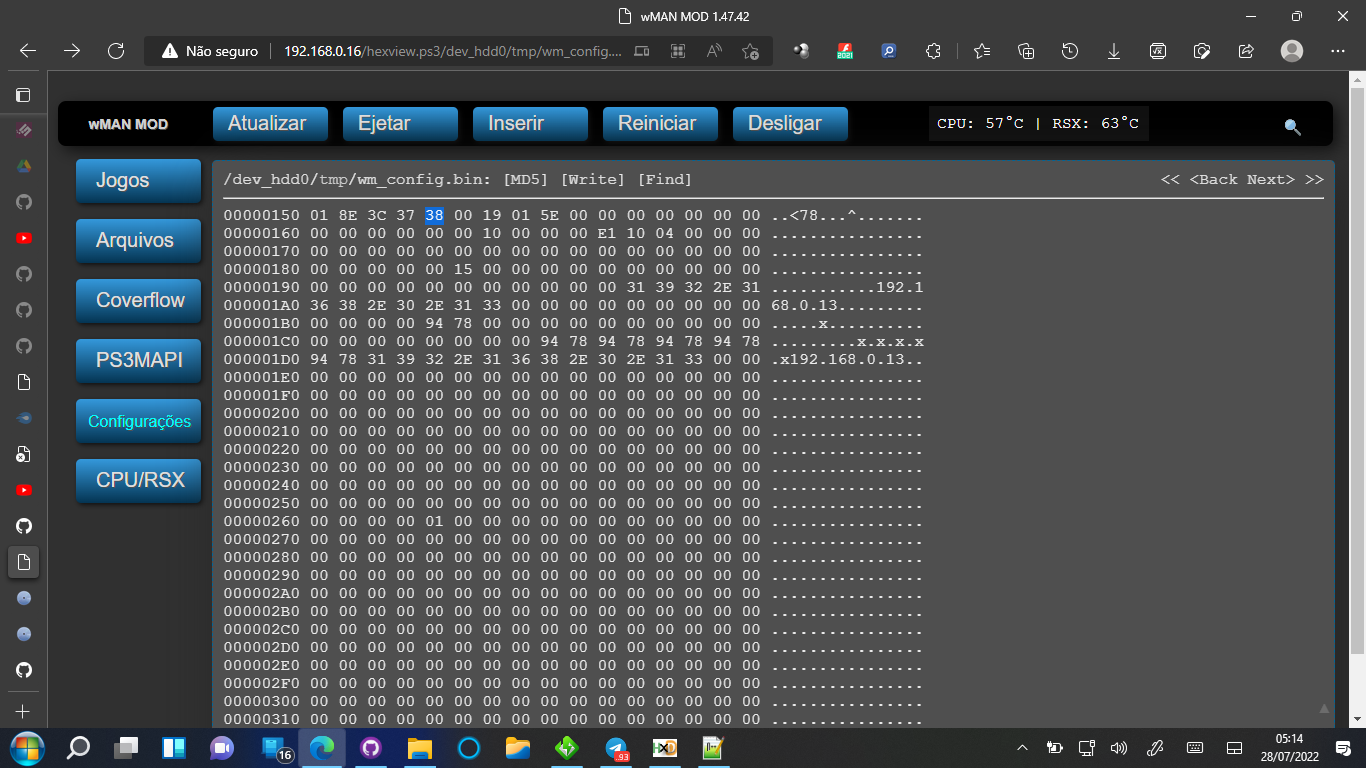Screen dimensions: 1366x768
Task: Expand hidden icons in the system tray
Action: click(x=1022, y=747)
